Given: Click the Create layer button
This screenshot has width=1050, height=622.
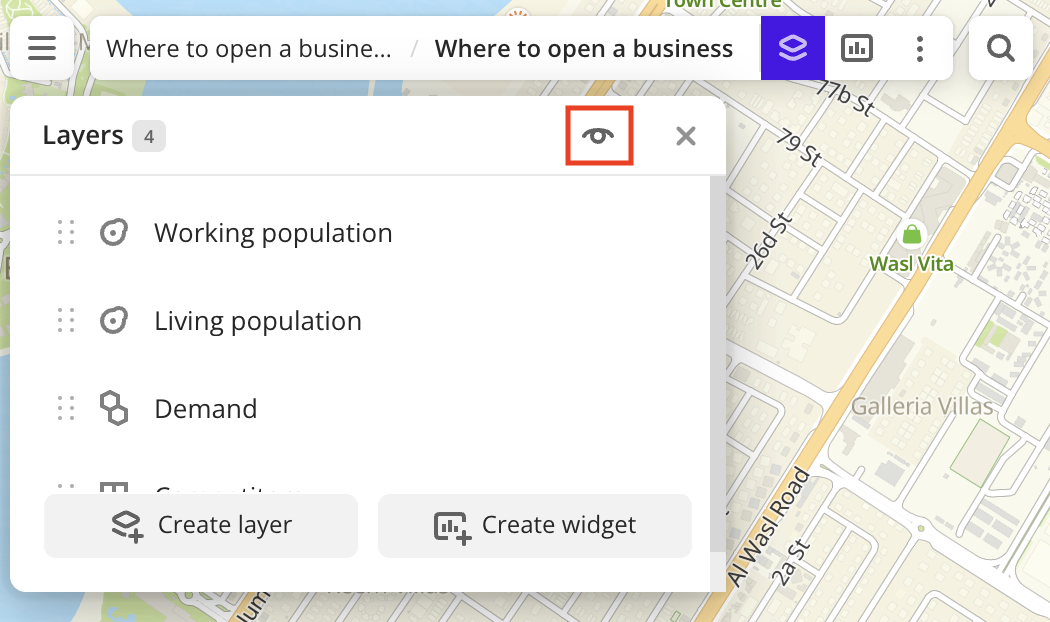Looking at the screenshot, I should click(201, 525).
